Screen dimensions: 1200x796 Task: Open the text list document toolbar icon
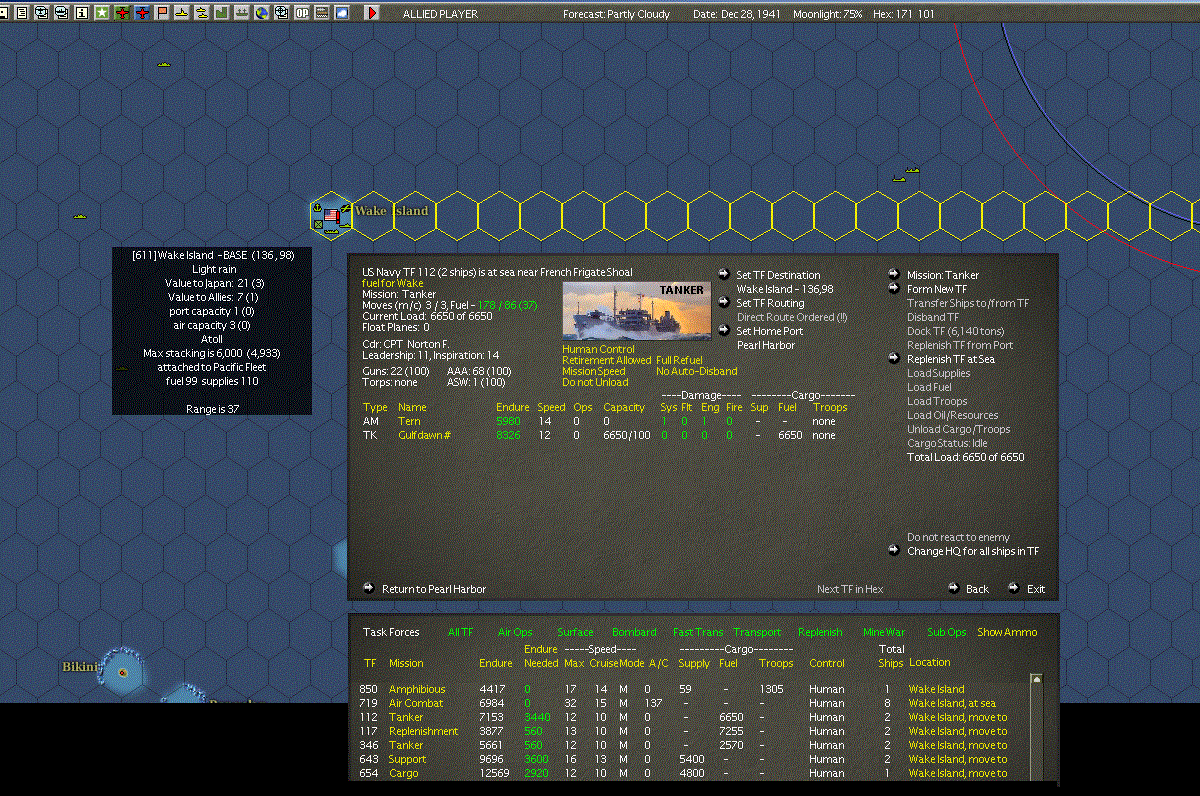tap(22, 13)
